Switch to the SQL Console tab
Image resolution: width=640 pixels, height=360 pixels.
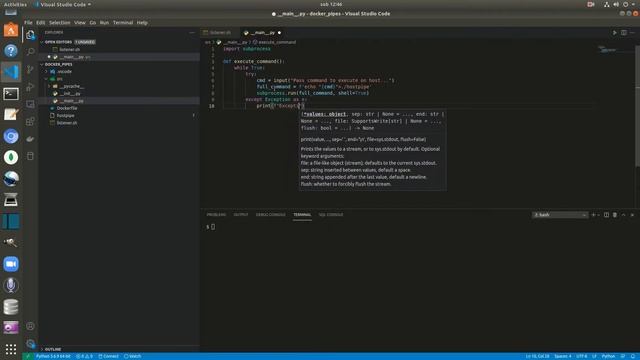click(x=331, y=215)
